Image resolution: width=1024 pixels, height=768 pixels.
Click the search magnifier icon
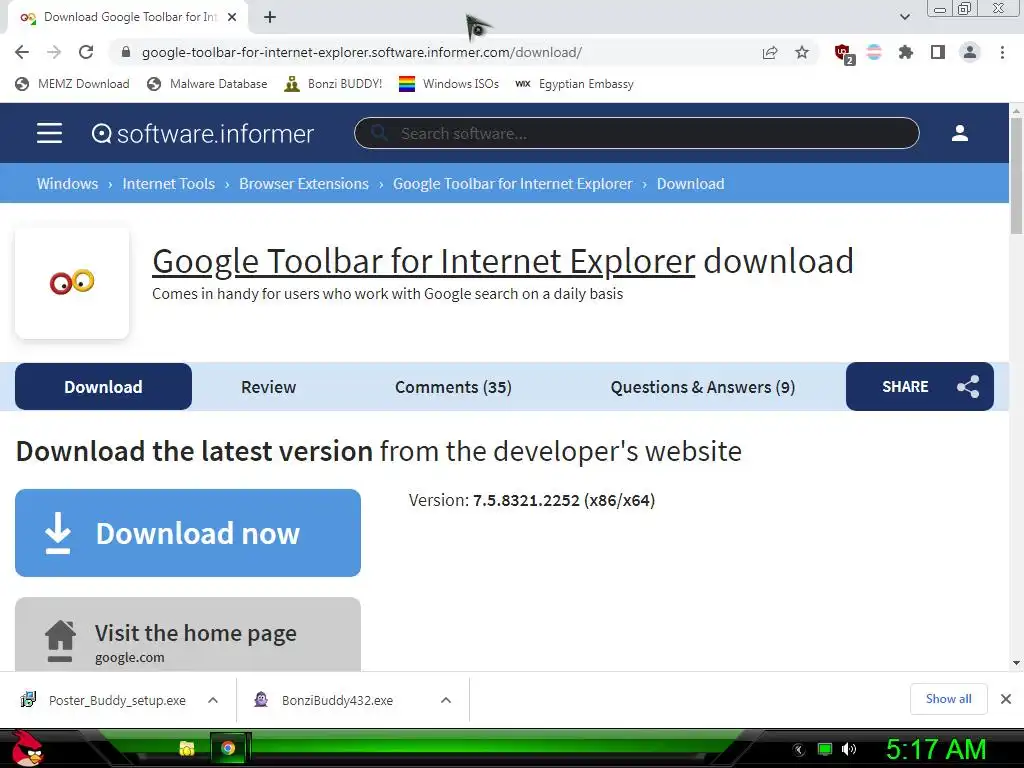pyautogui.click(x=379, y=133)
